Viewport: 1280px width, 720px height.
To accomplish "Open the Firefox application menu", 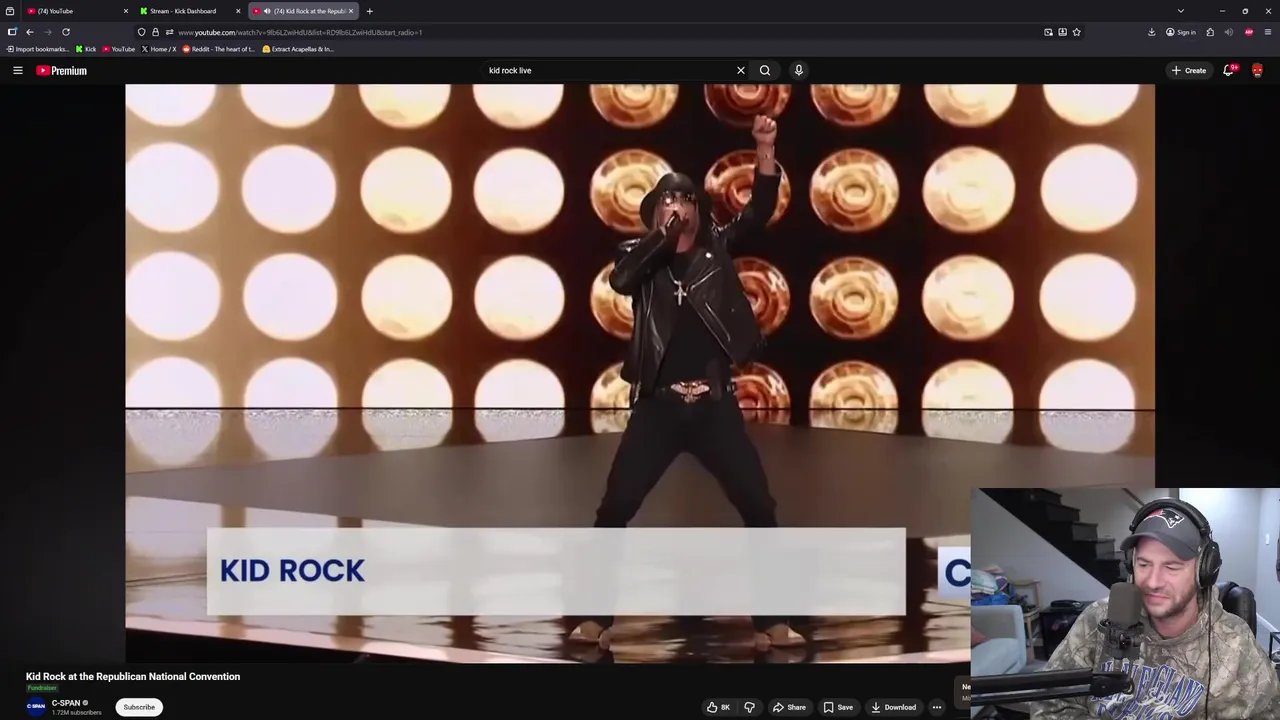I will (x=1268, y=32).
